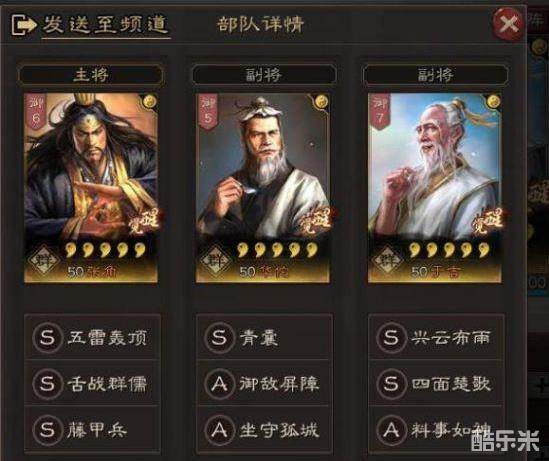This screenshot has height=461, width=549.
Task: Click the 御 5 cost ribbon on 华佗 card
Action: 207,111
